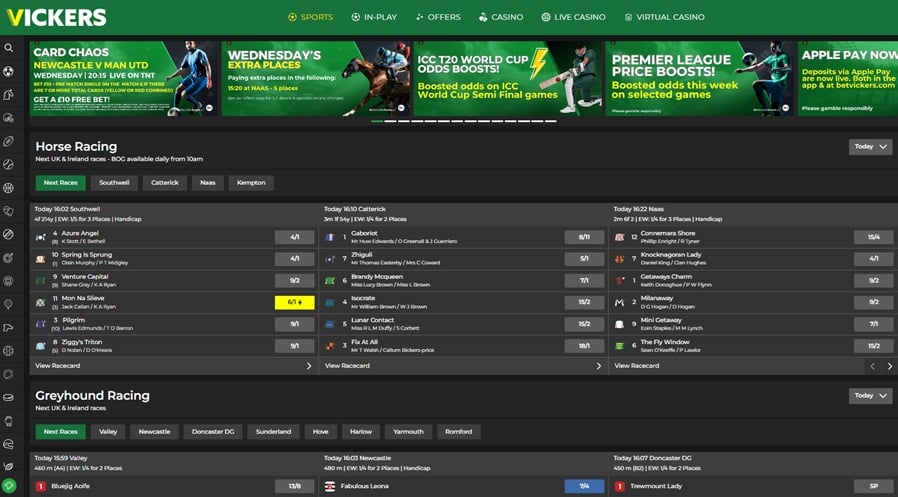Open the Offers tab
The height and width of the screenshot is (497, 898).
click(438, 17)
